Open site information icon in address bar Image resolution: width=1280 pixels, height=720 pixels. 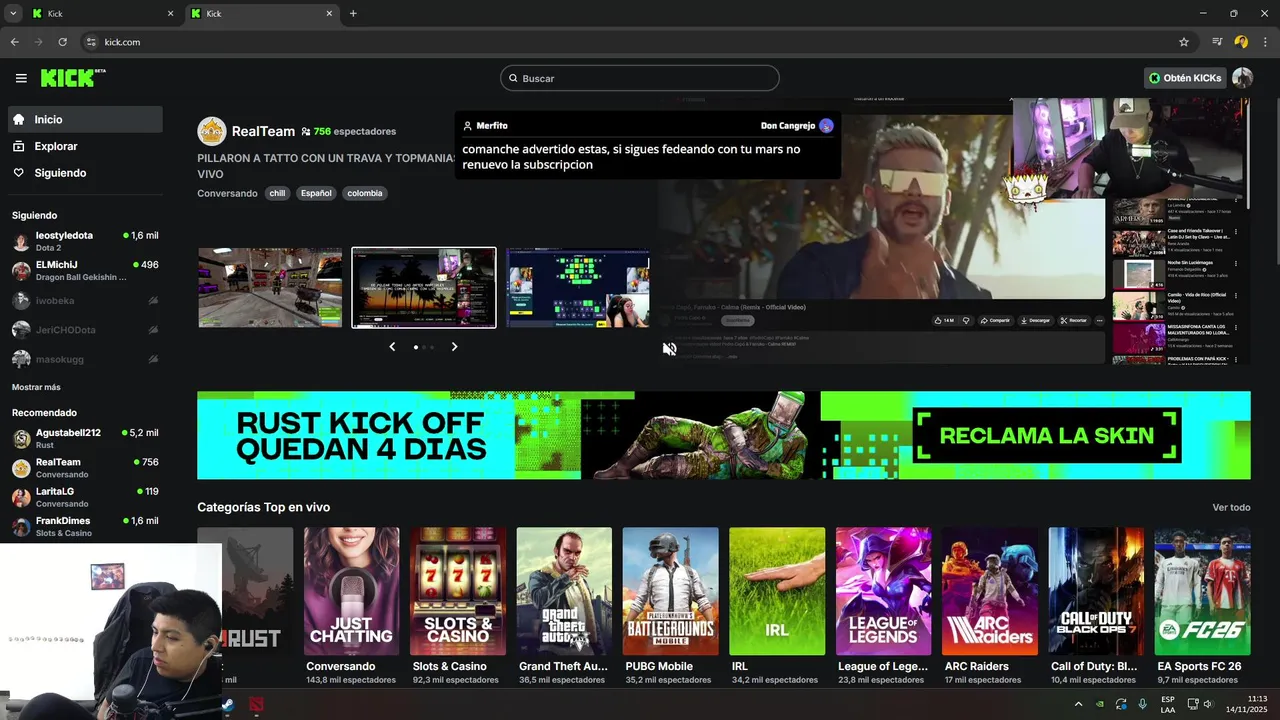[91, 42]
